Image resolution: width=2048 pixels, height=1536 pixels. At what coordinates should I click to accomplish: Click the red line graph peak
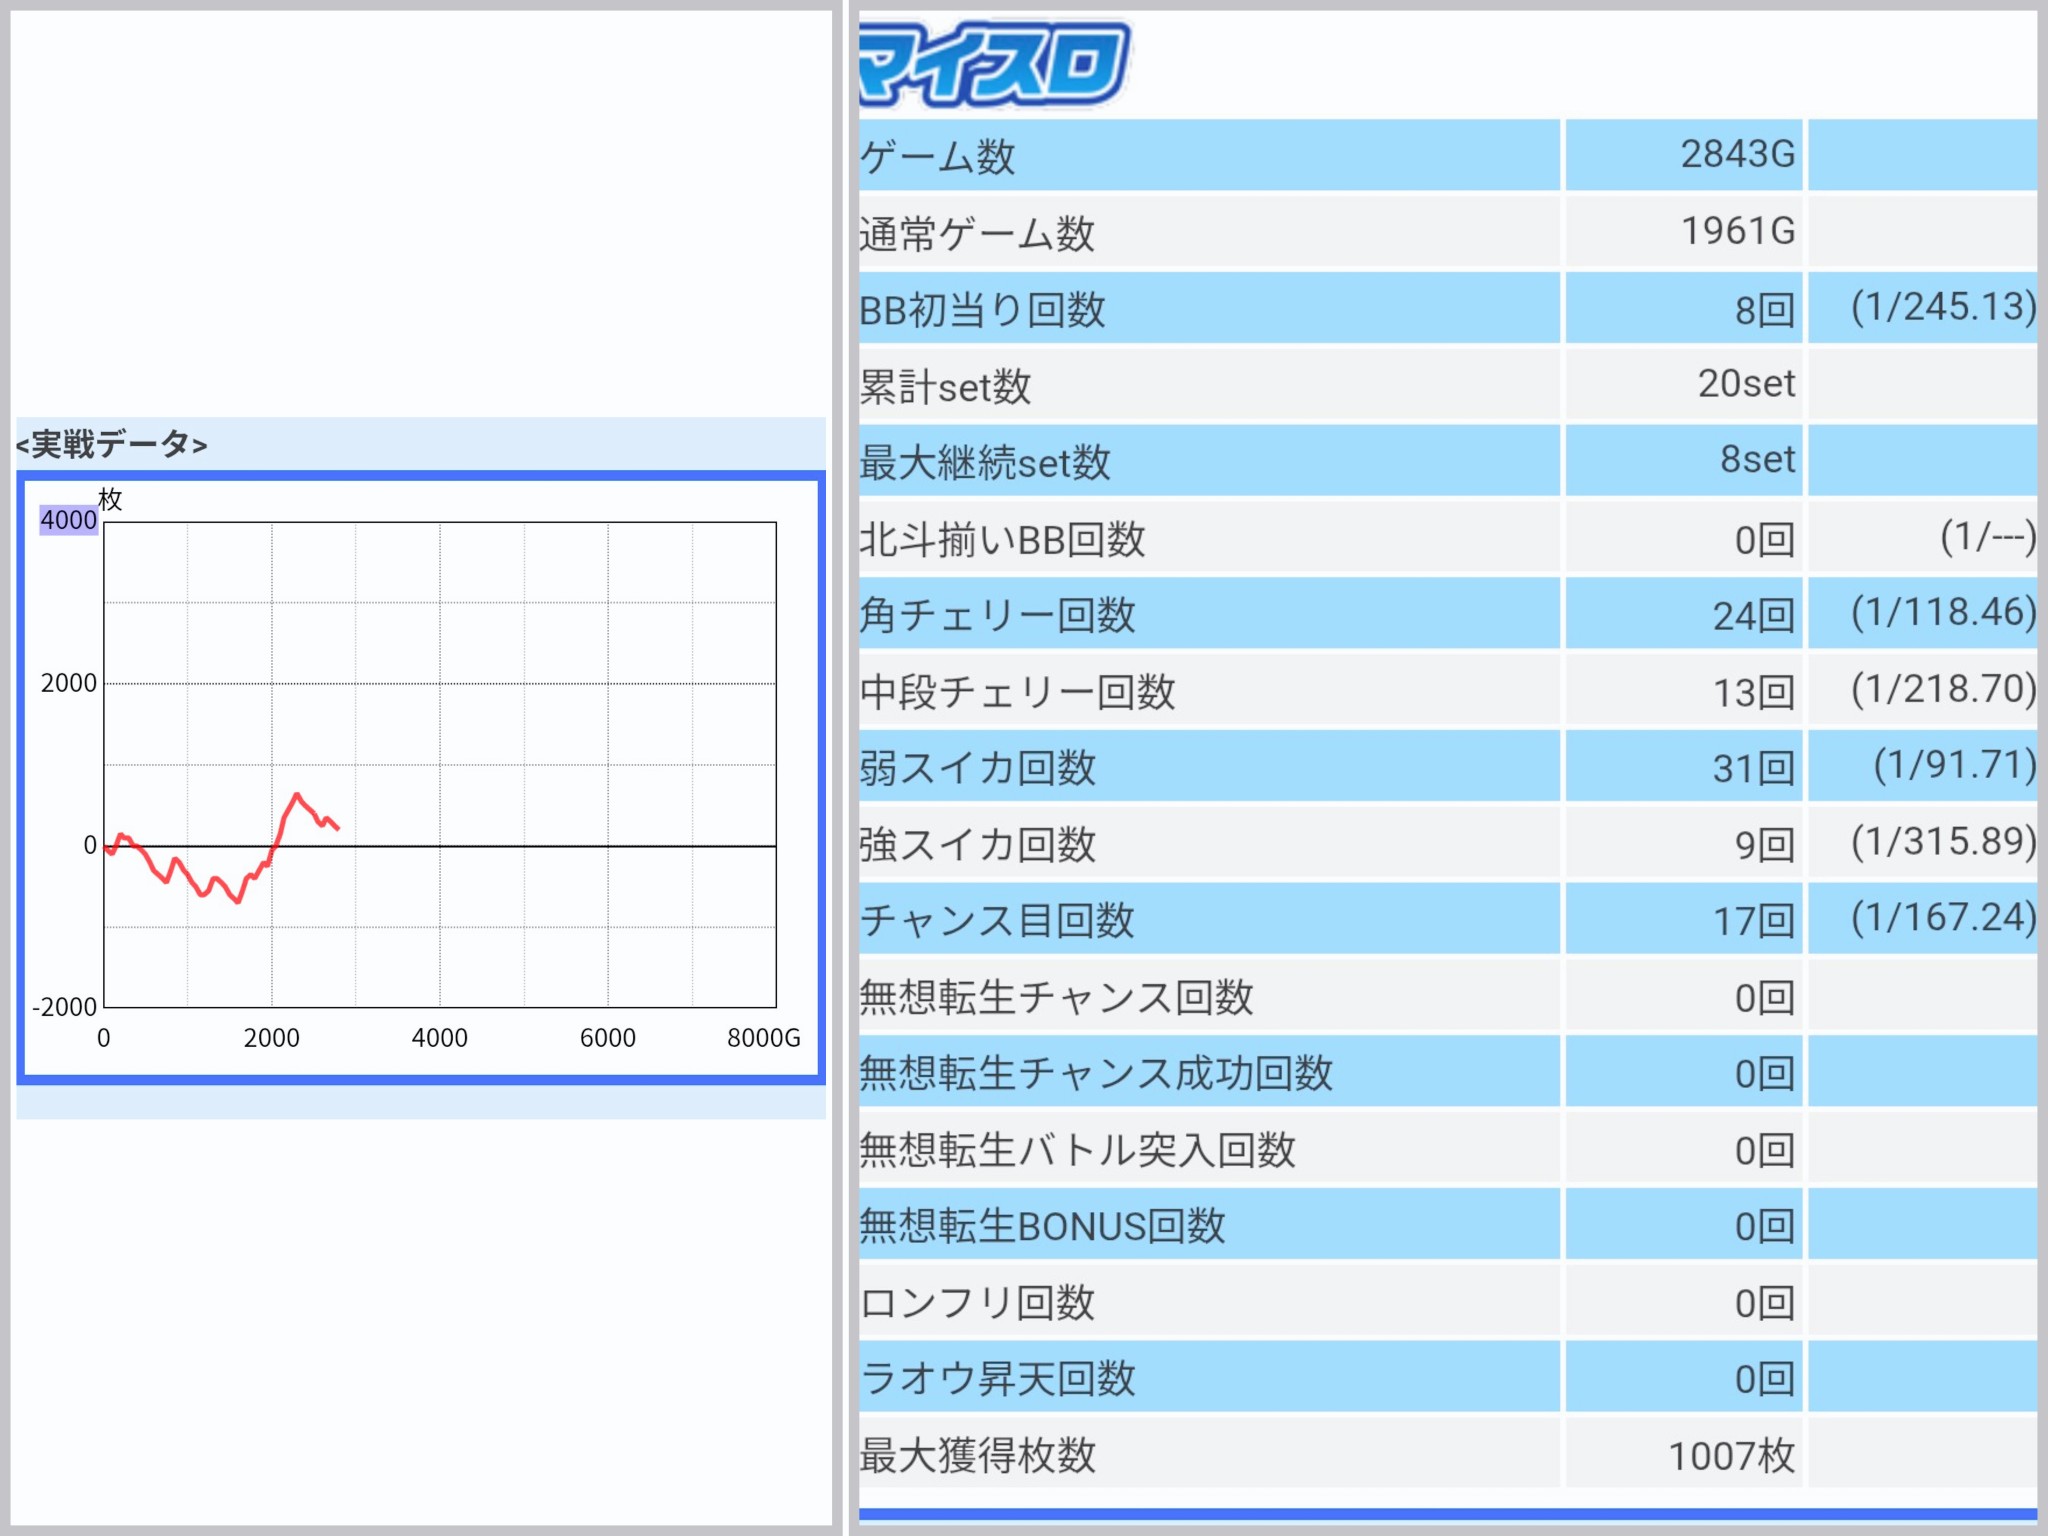click(296, 796)
